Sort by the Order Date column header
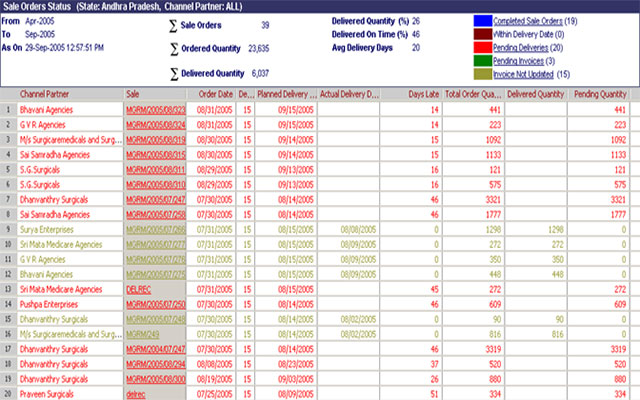This screenshot has height=400, width=640. (211, 94)
